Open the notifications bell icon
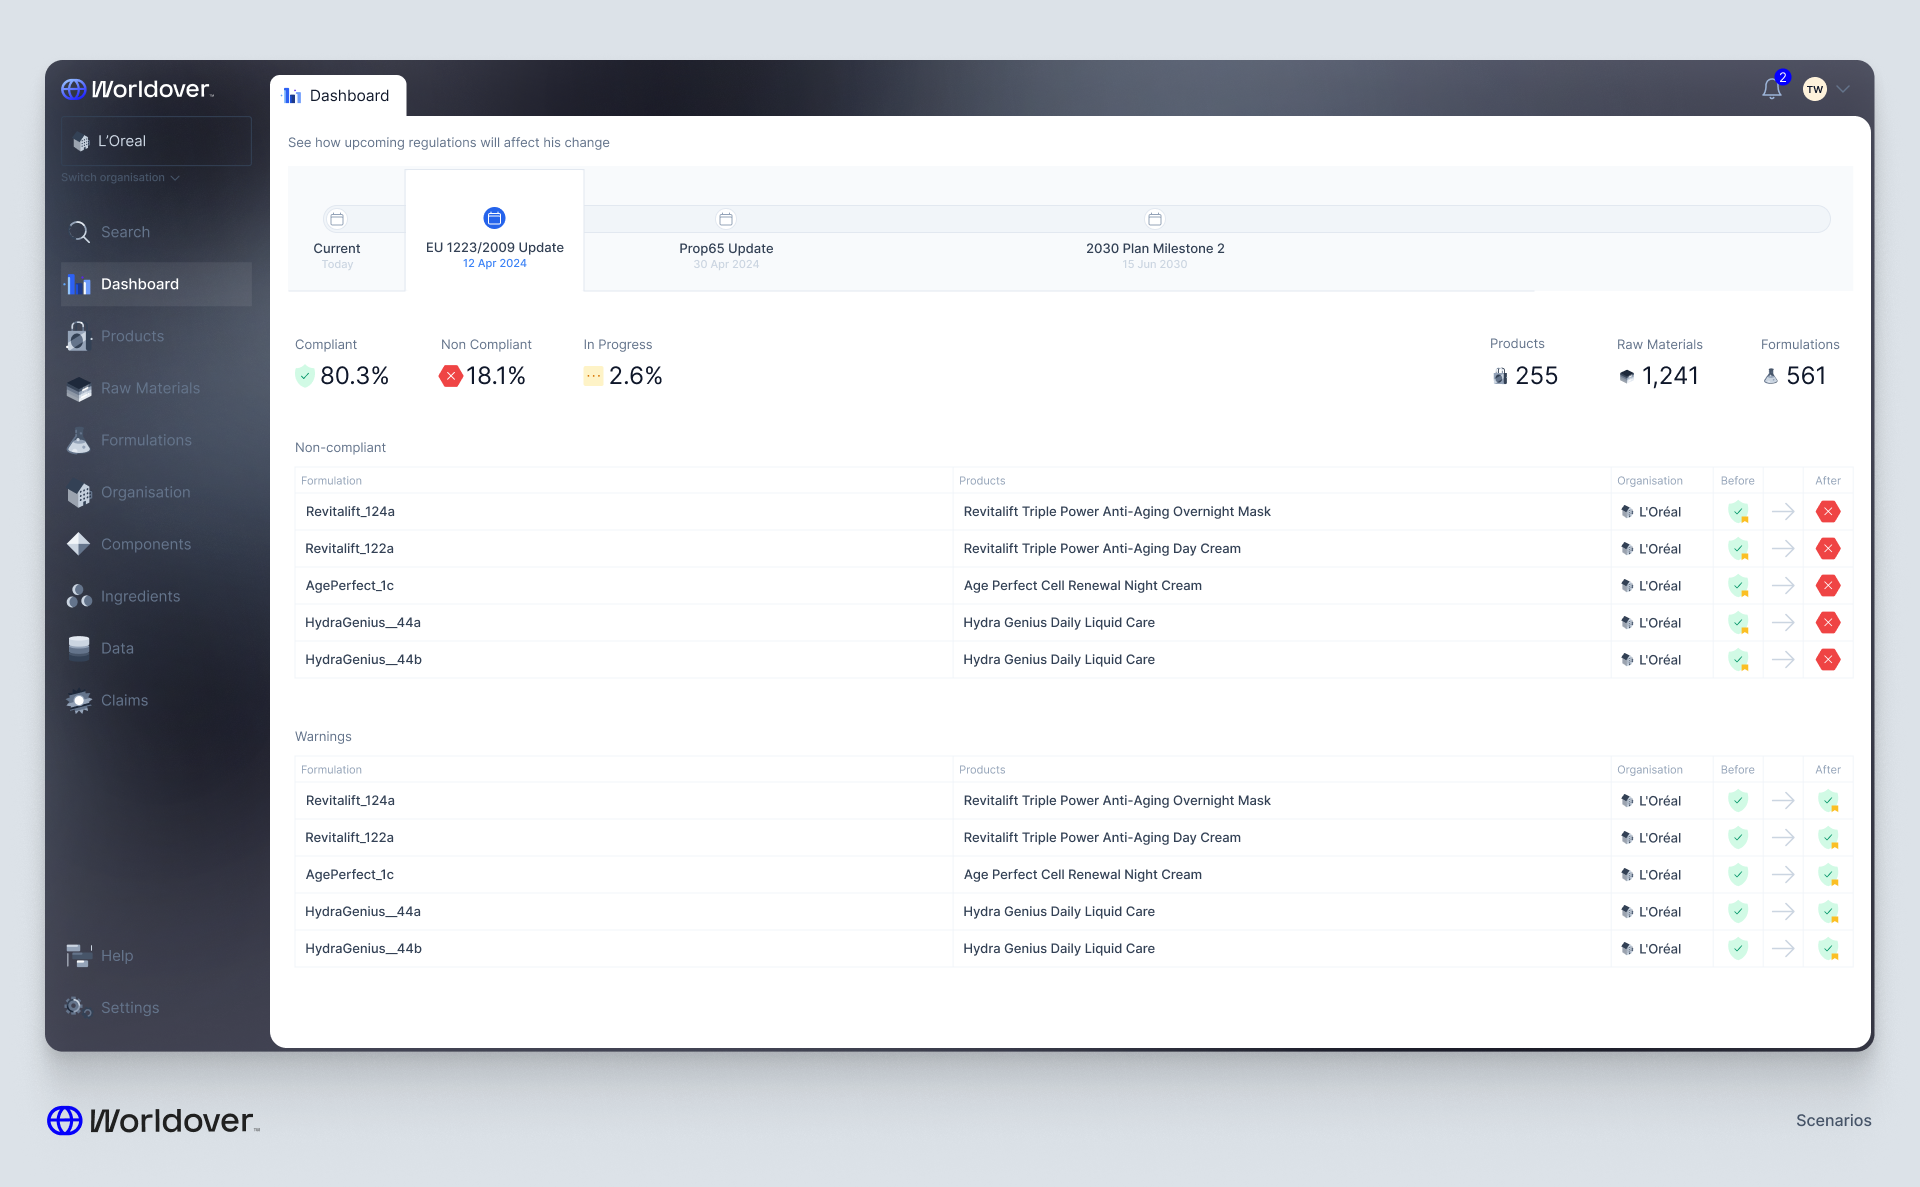The image size is (1920, 1187). (1771, 90)
